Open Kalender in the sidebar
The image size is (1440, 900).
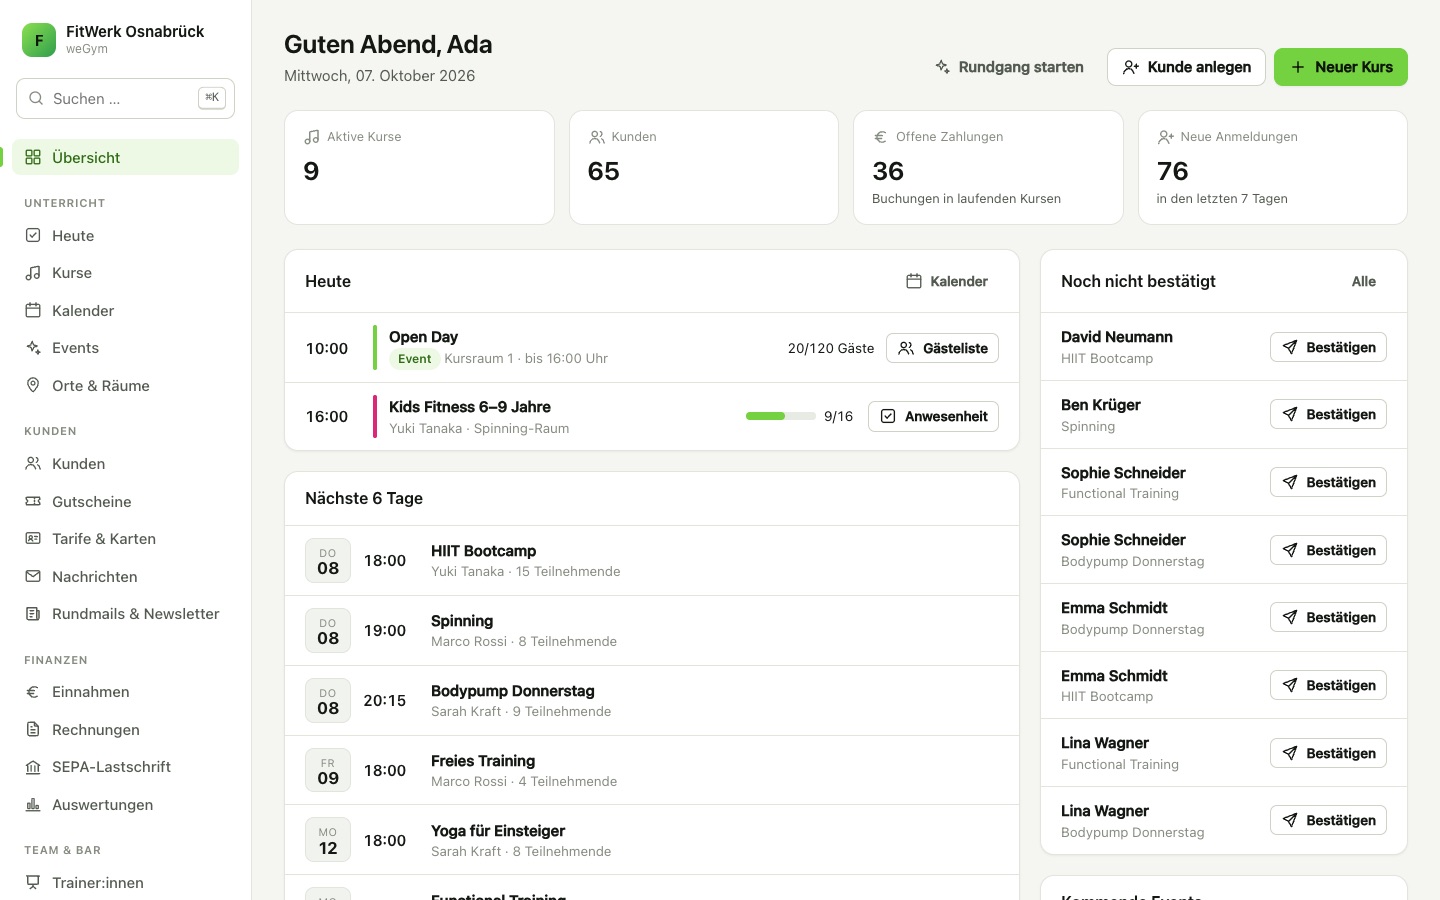coord(125,311)
